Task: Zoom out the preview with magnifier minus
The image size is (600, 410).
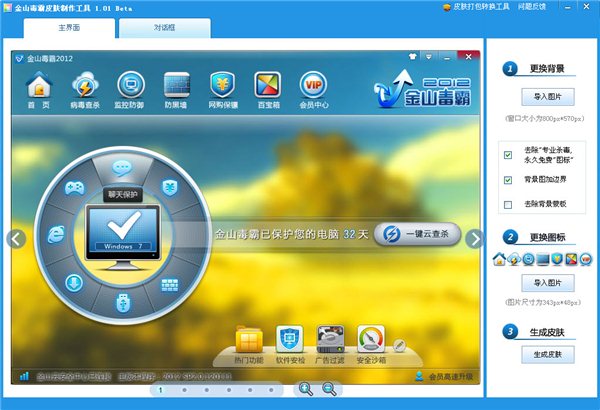Action: pos(329,389)
